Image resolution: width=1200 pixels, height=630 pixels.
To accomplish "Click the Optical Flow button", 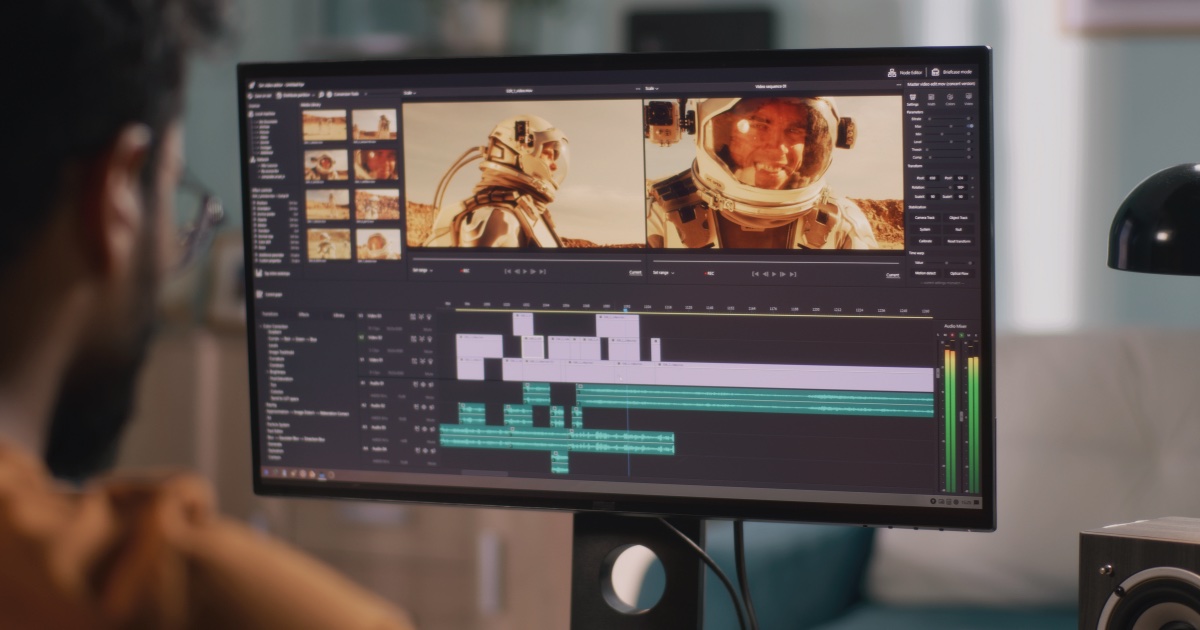I will pos(958,273).
